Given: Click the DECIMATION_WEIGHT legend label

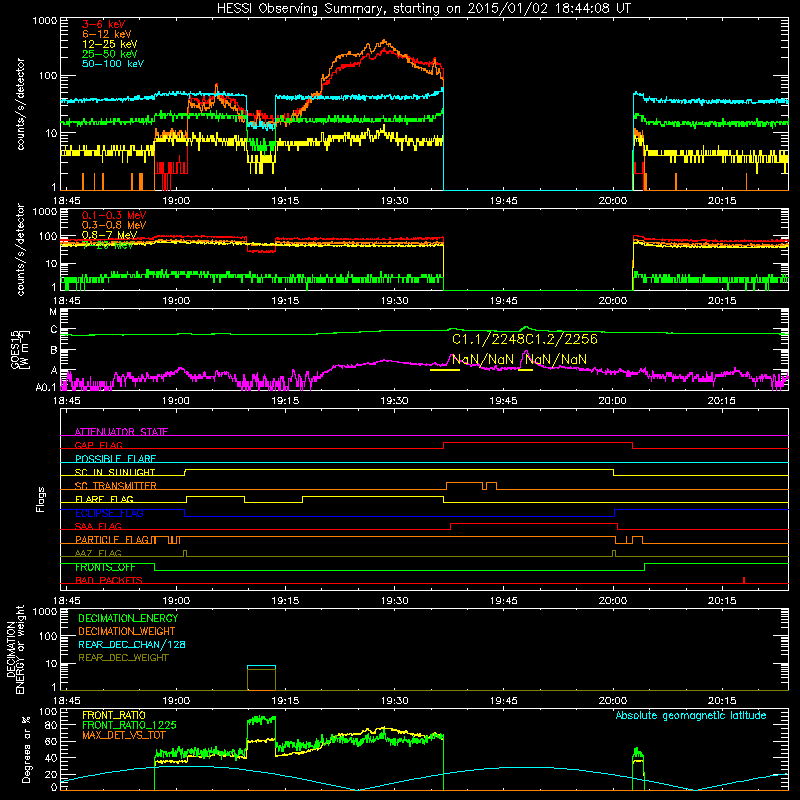Looking at the screenshot, I should (x=127, y=631).
